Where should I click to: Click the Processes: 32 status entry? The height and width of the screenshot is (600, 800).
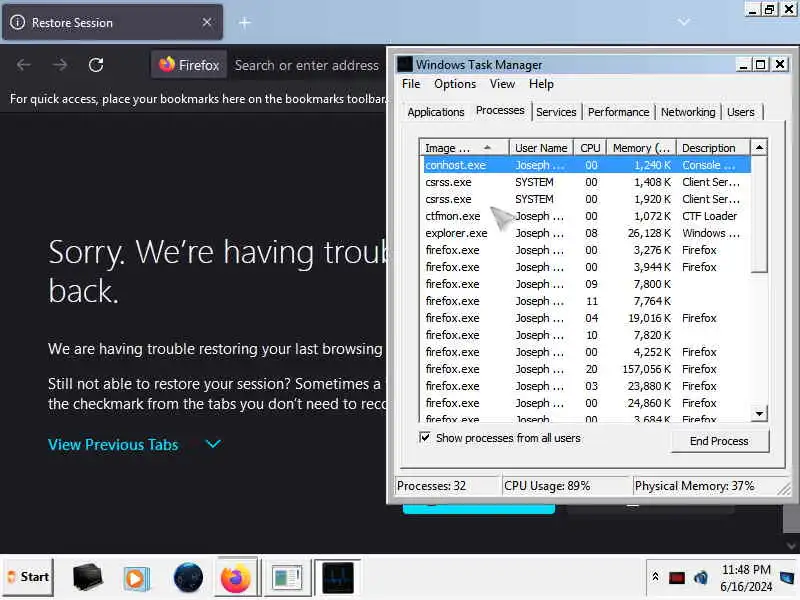coord(447,486)
